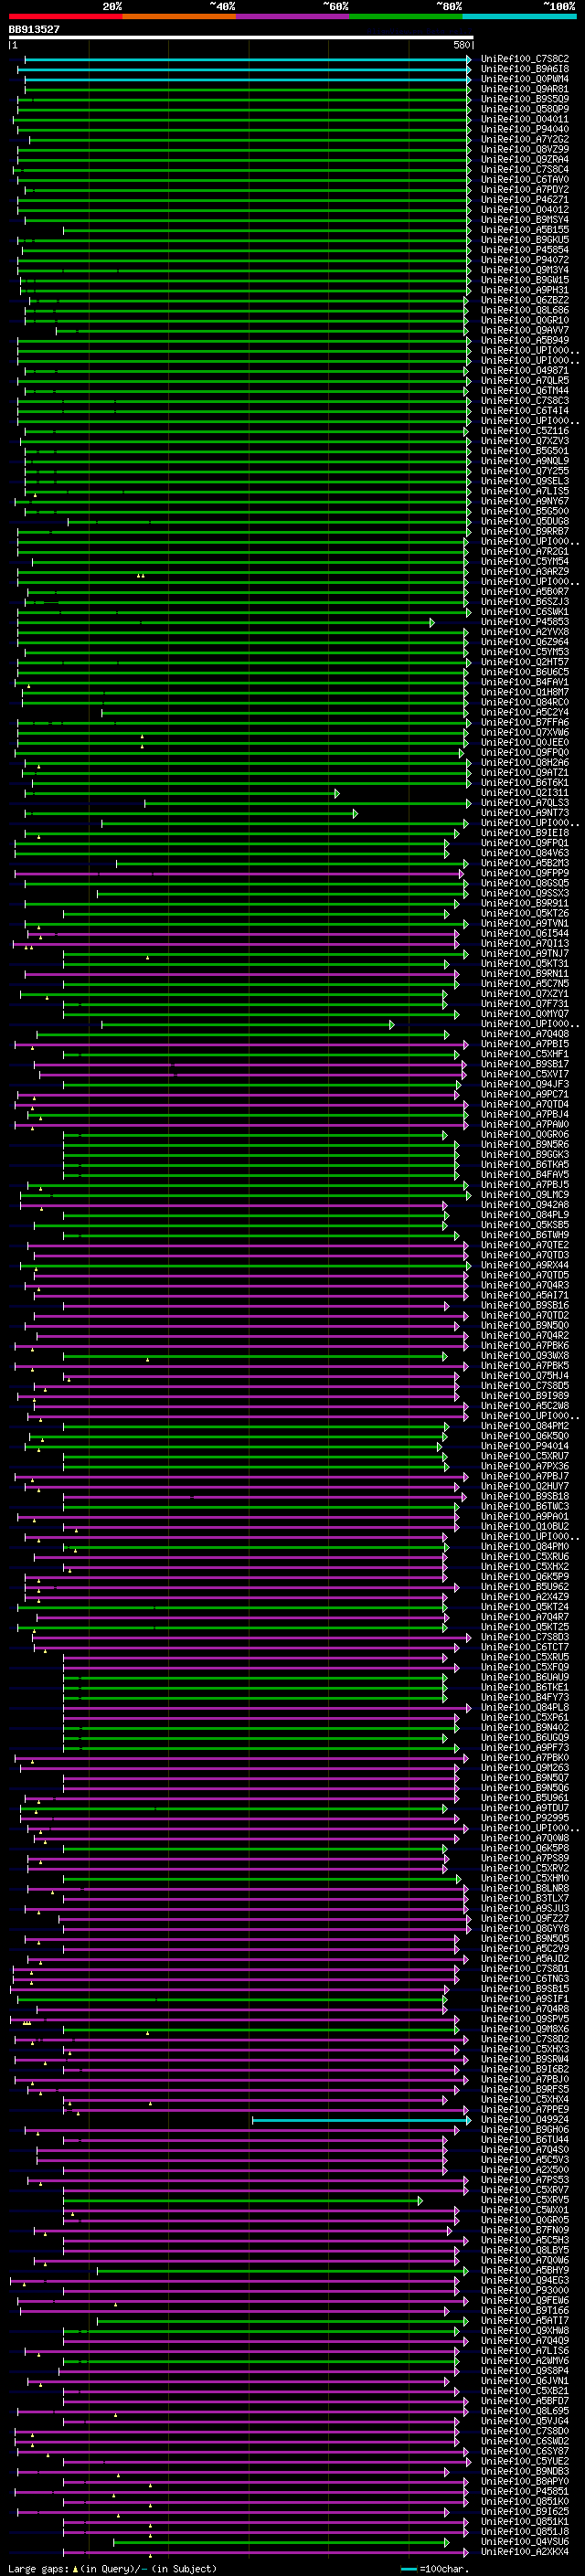
Task: Click the cyan segment of the identity color scale
Action: pyautogui.click(x=519, y=16)
